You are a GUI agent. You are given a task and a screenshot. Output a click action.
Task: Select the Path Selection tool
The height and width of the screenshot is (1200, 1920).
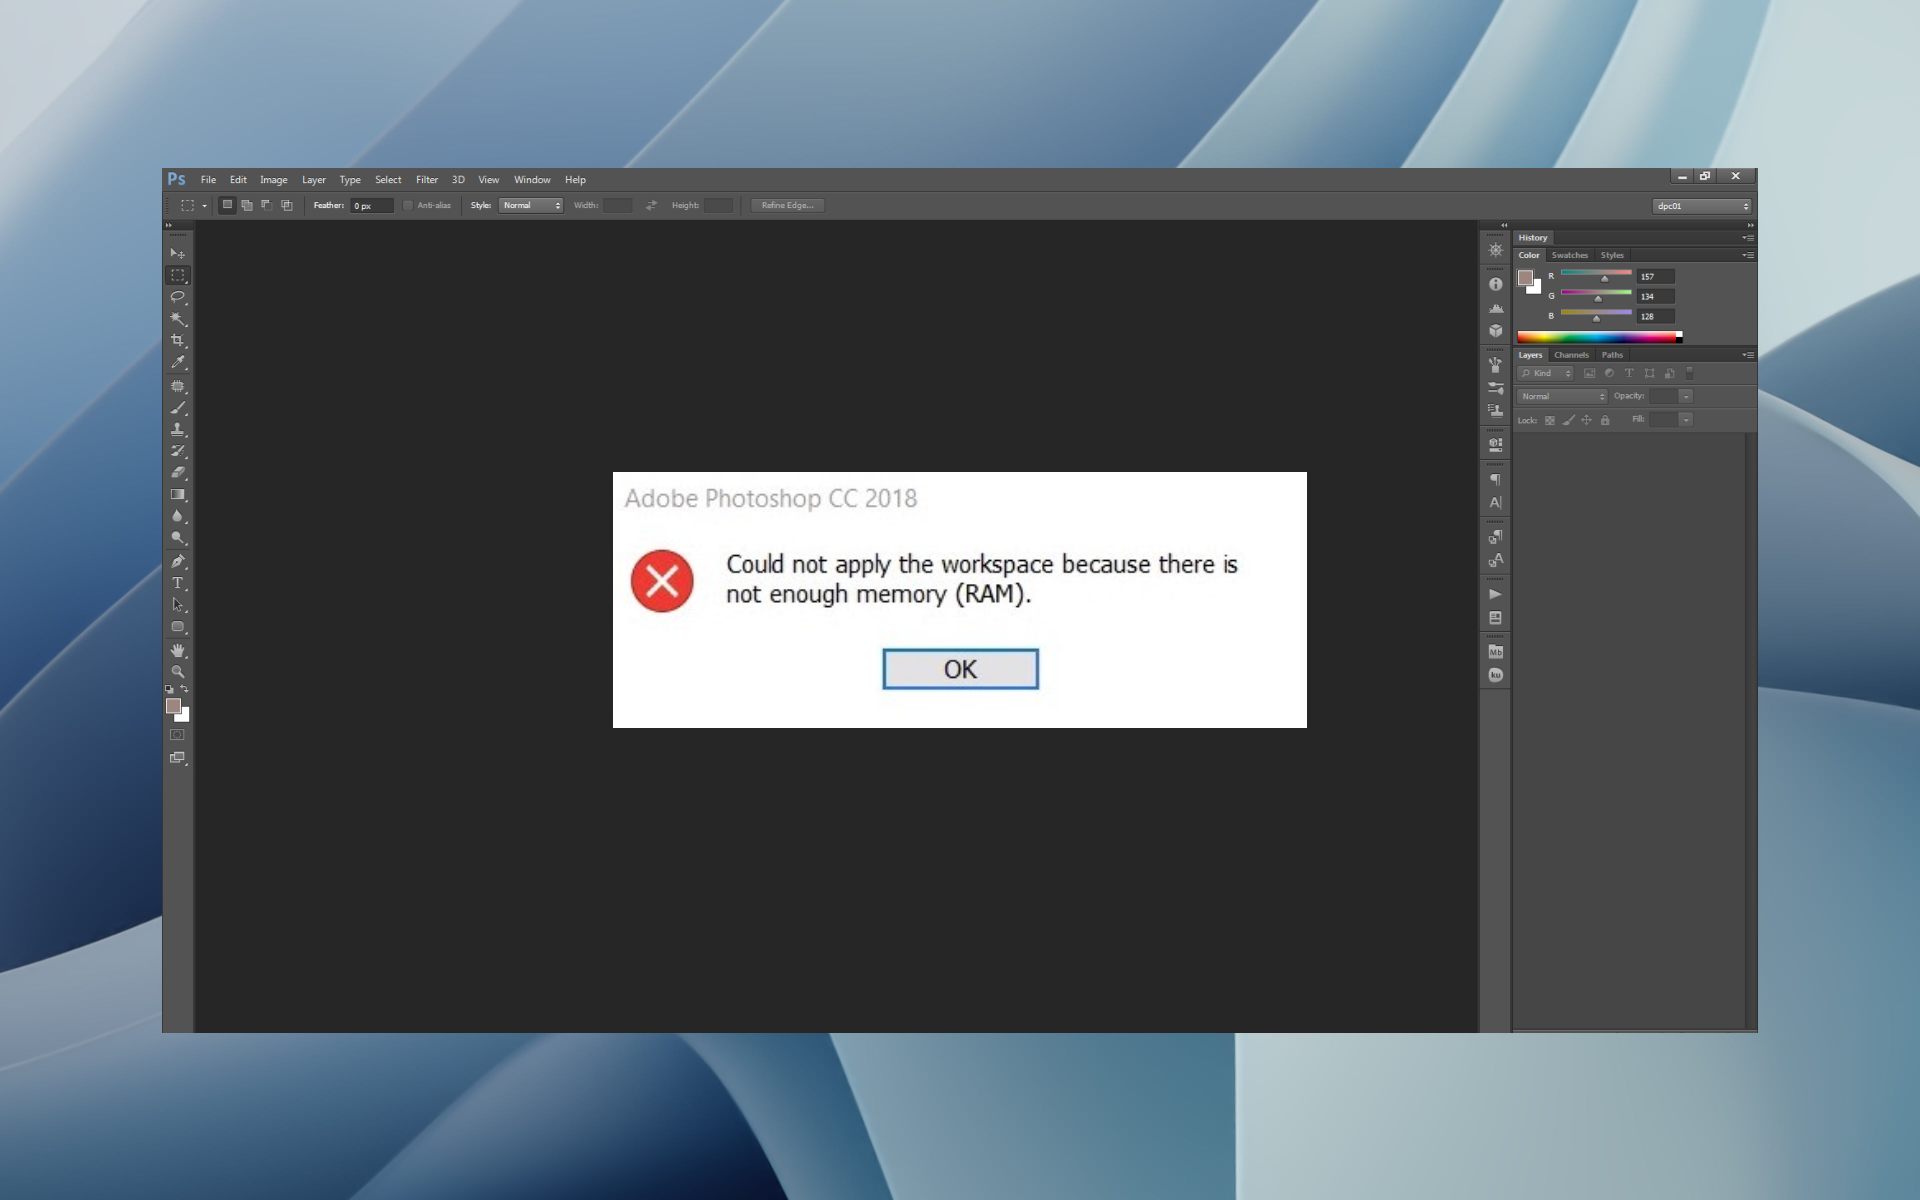tap(178, 605)
